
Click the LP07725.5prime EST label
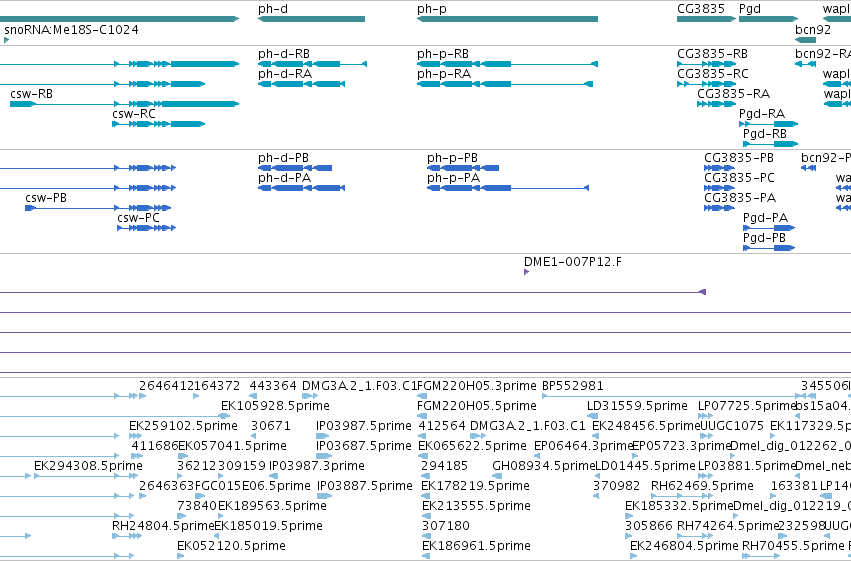[747, 406]
